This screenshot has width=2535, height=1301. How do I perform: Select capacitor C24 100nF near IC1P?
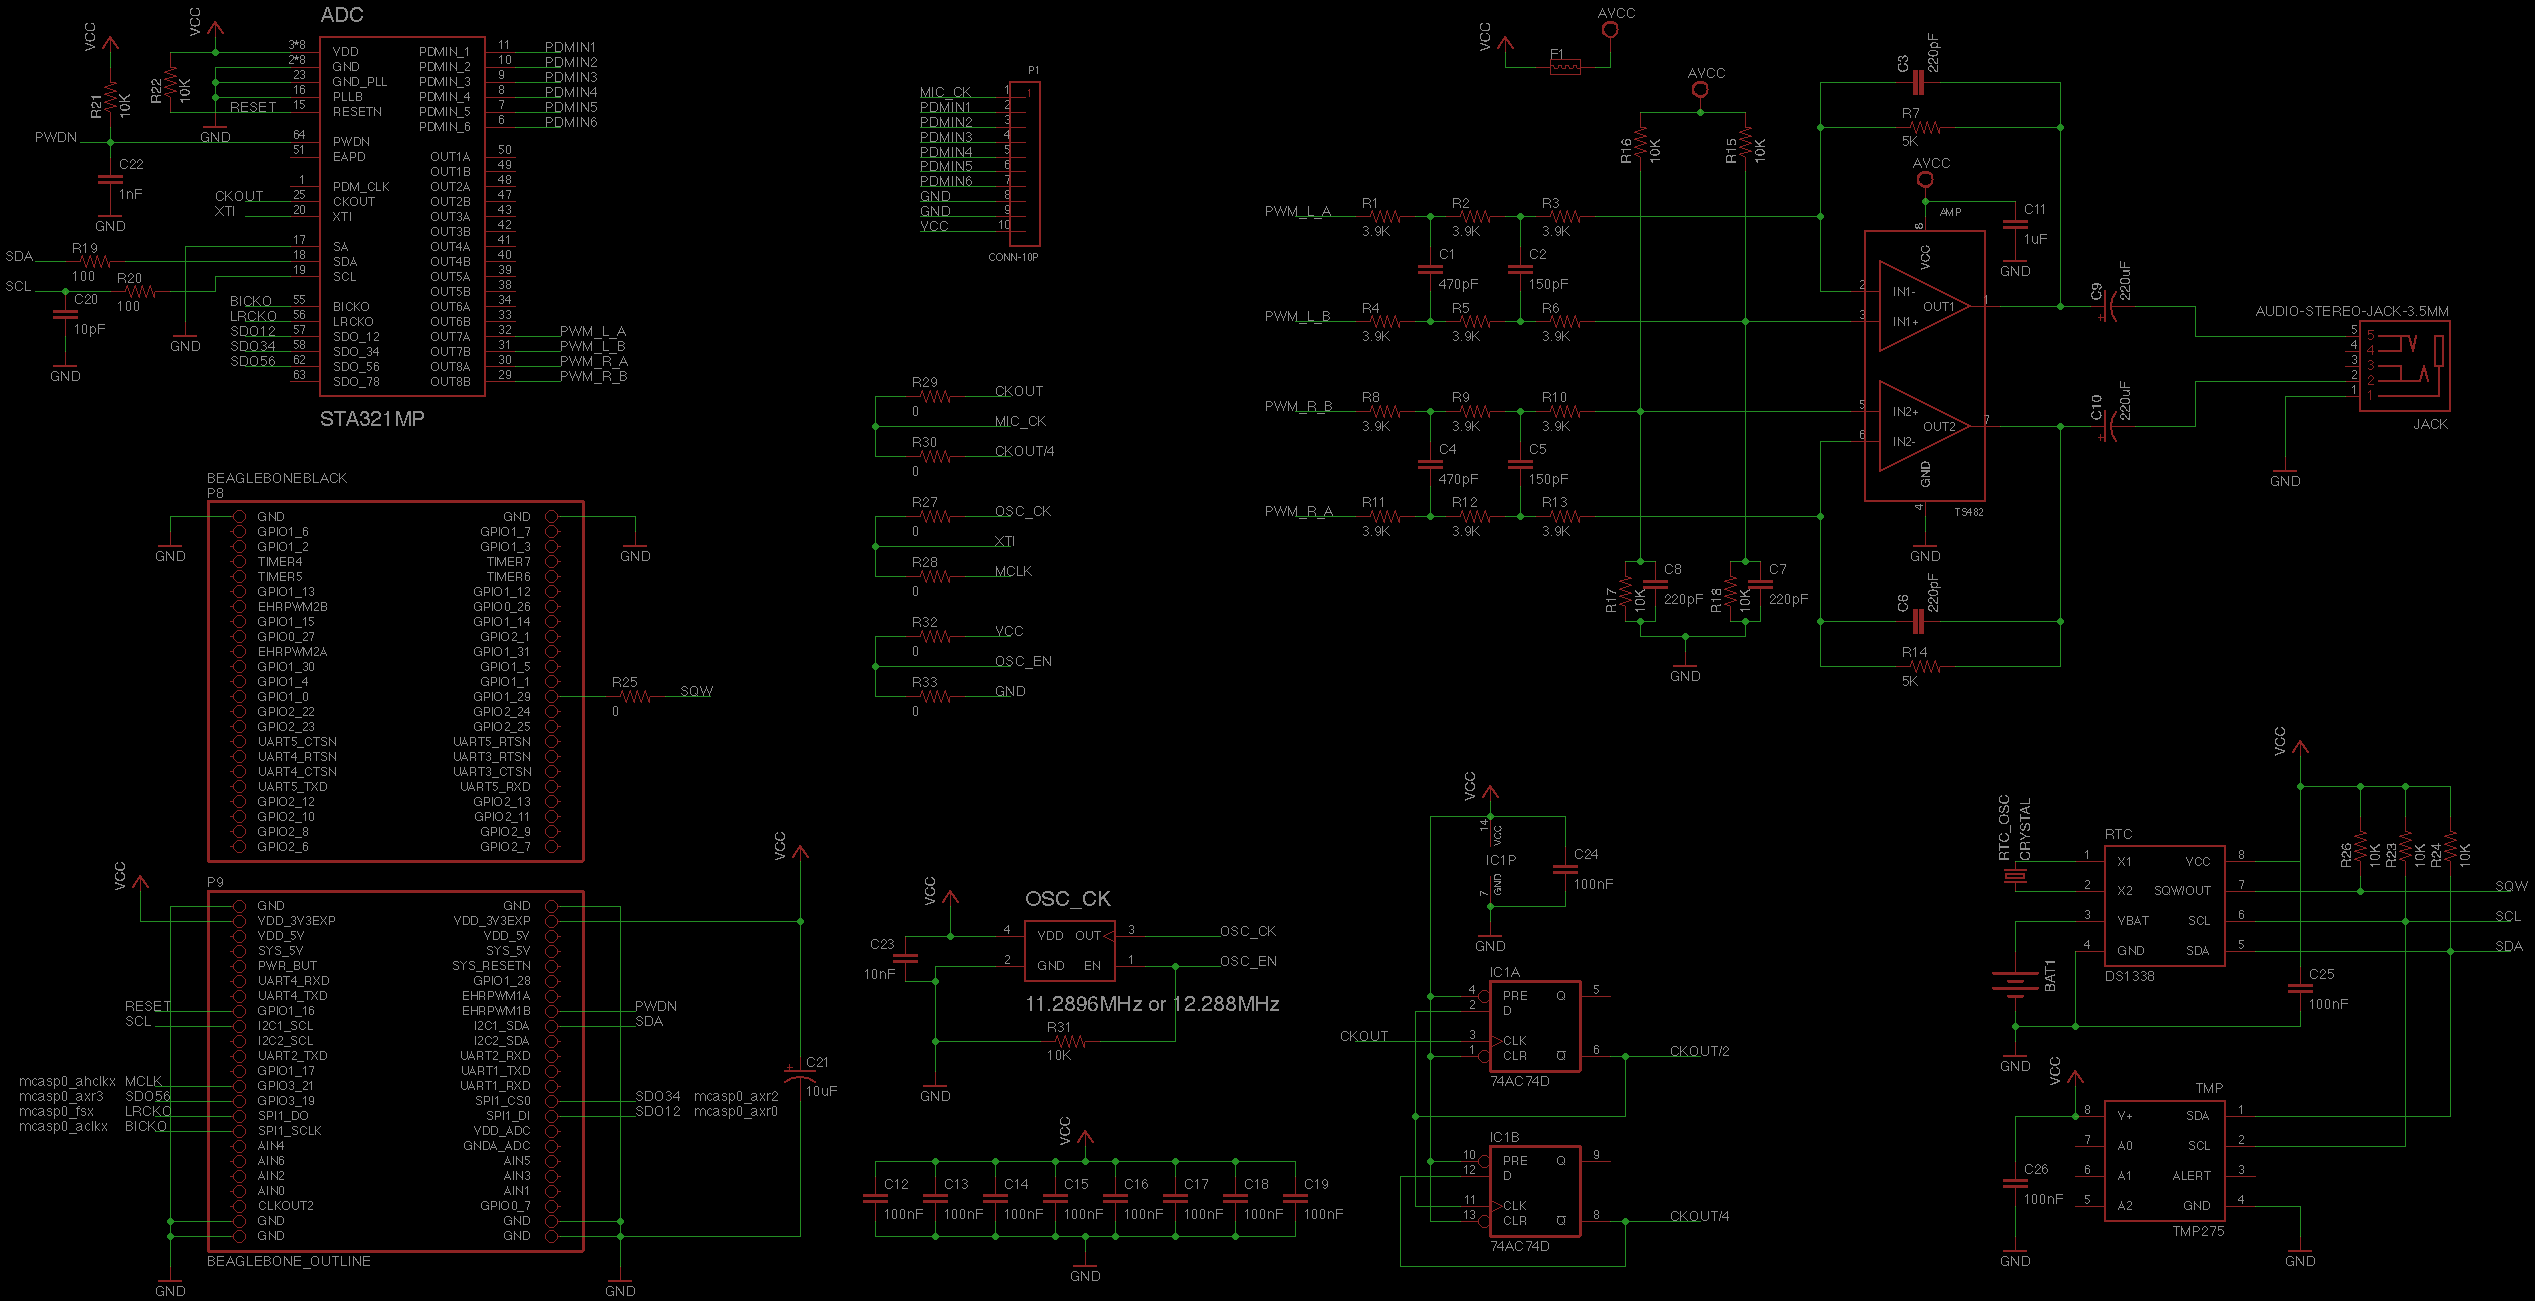coord(1565,869)
